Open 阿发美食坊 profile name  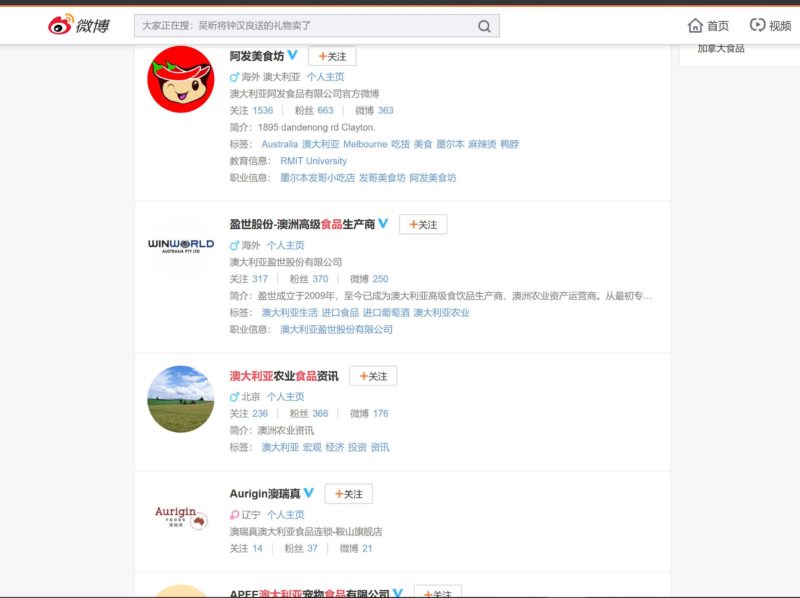pyautogui.click(x=257, y=56)
